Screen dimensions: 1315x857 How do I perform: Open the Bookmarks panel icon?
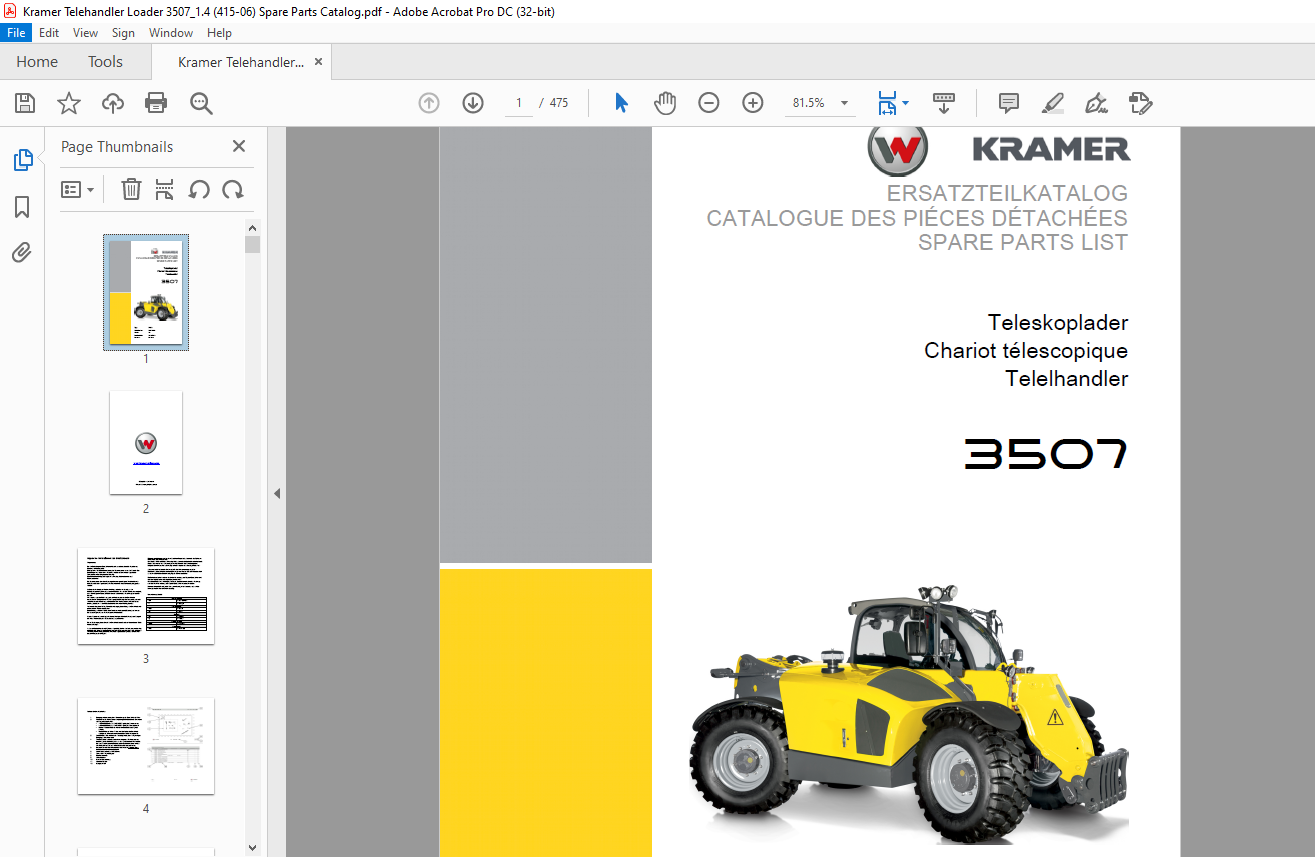point(22,207)
